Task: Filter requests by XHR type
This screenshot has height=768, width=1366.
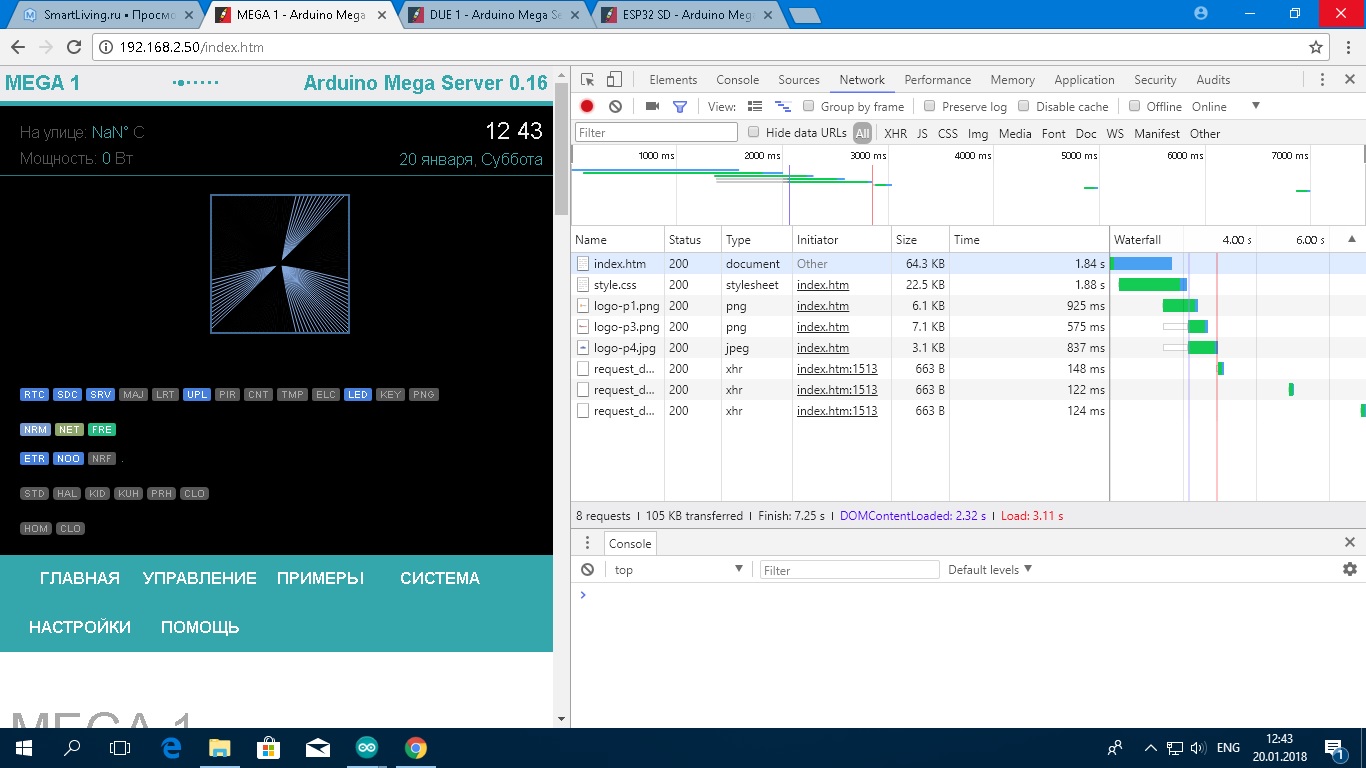Action: point(895,133)
